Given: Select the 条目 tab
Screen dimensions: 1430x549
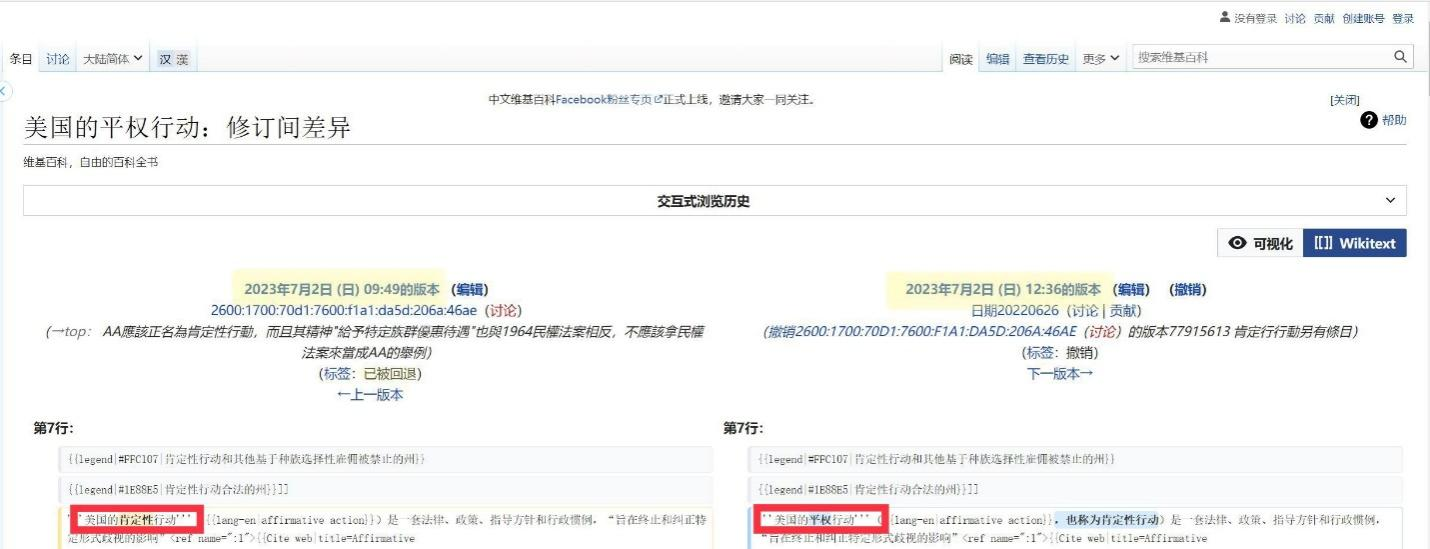Looking at the screenshot, I should (x=21, y=59).
